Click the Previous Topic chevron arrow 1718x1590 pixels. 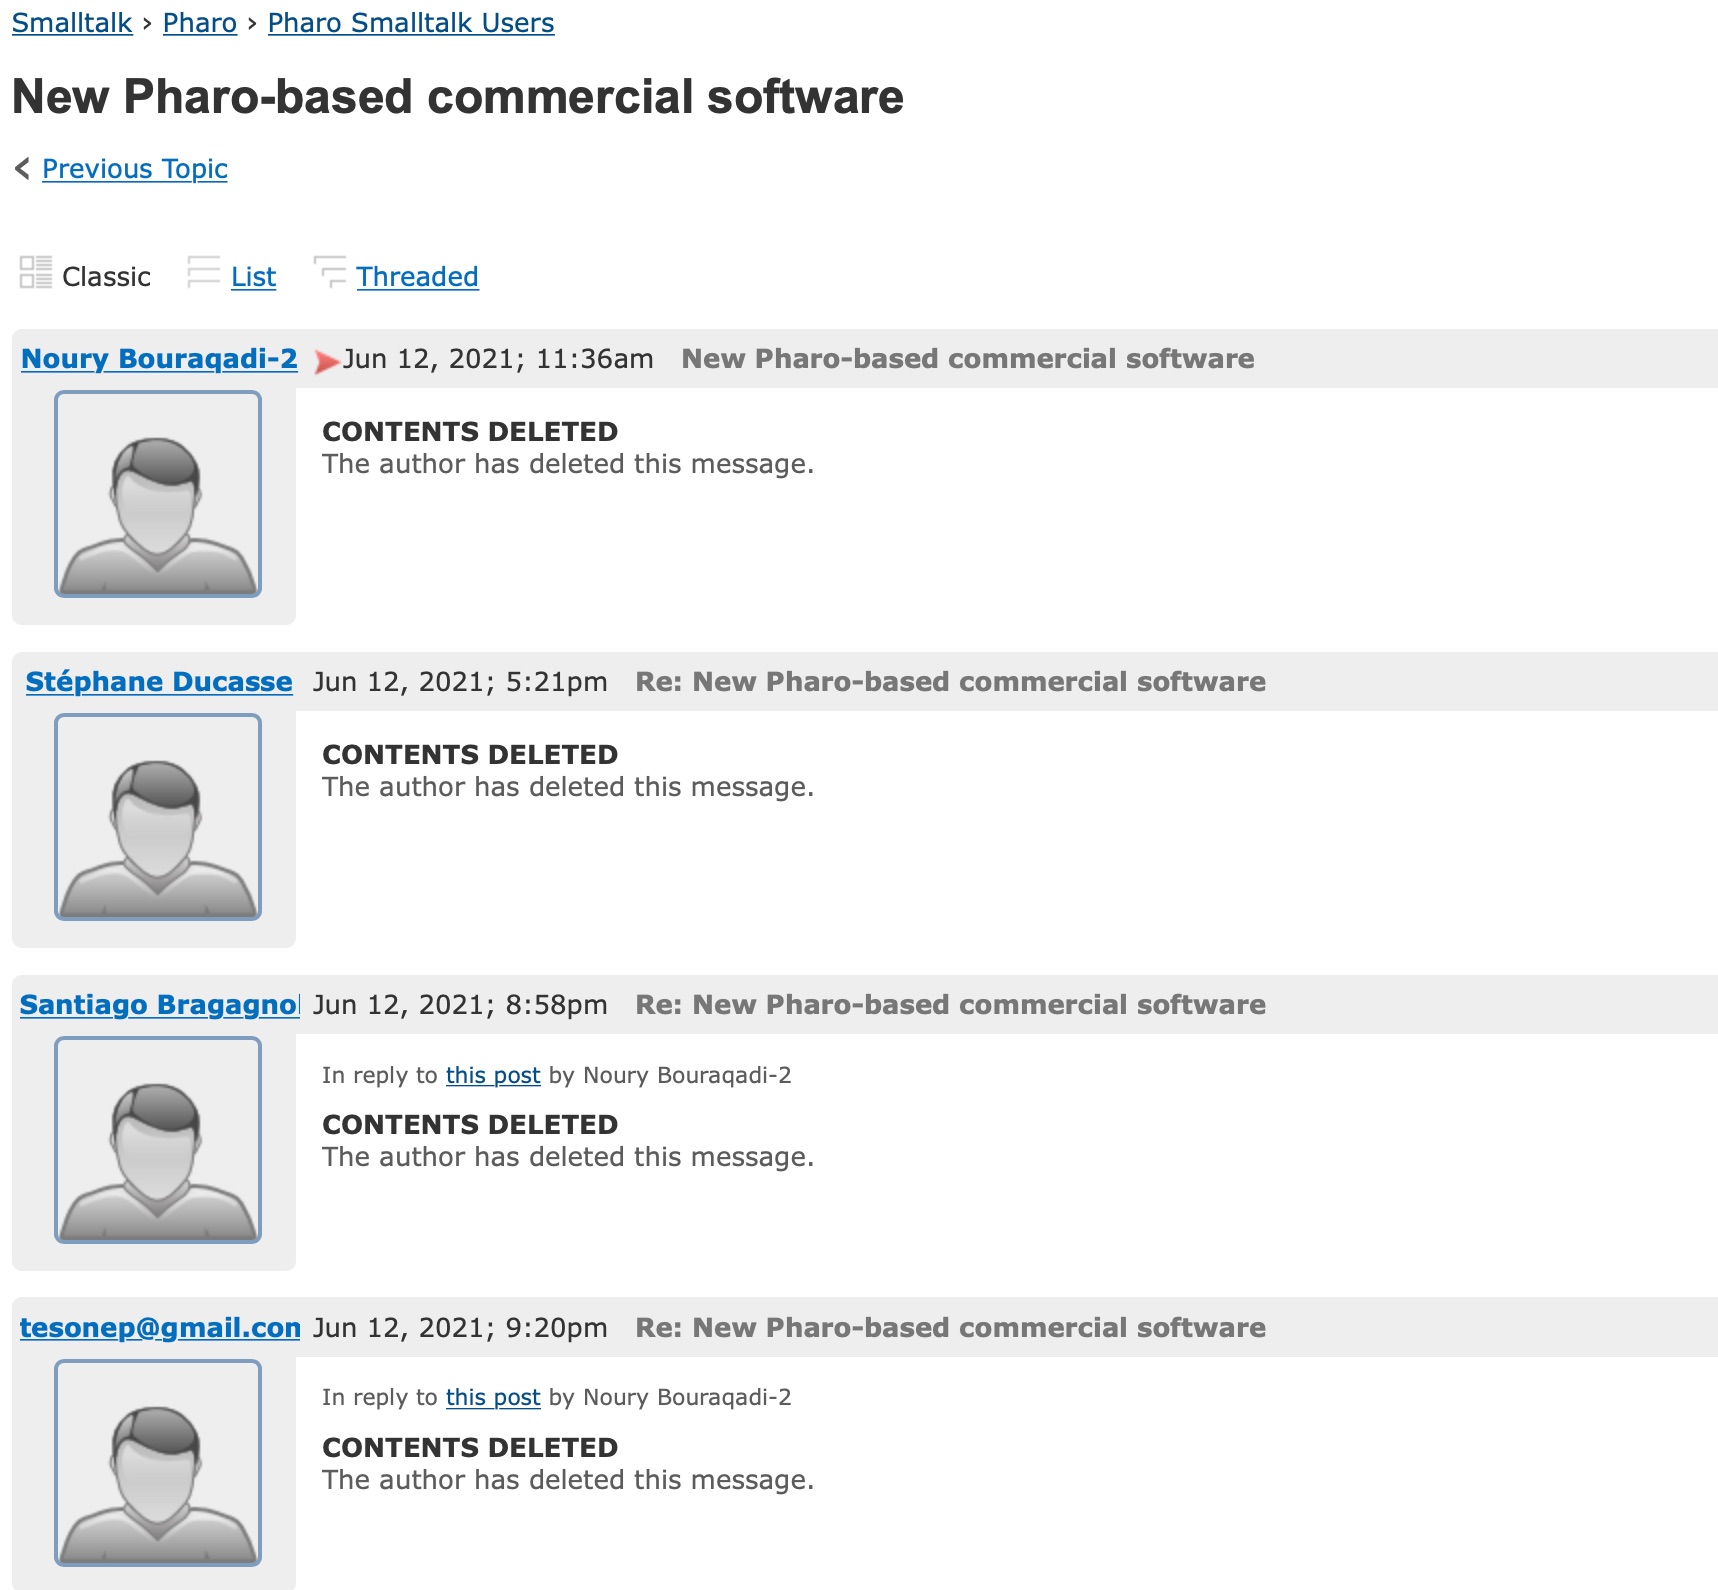pyautogui.click(x=23, y=169)
